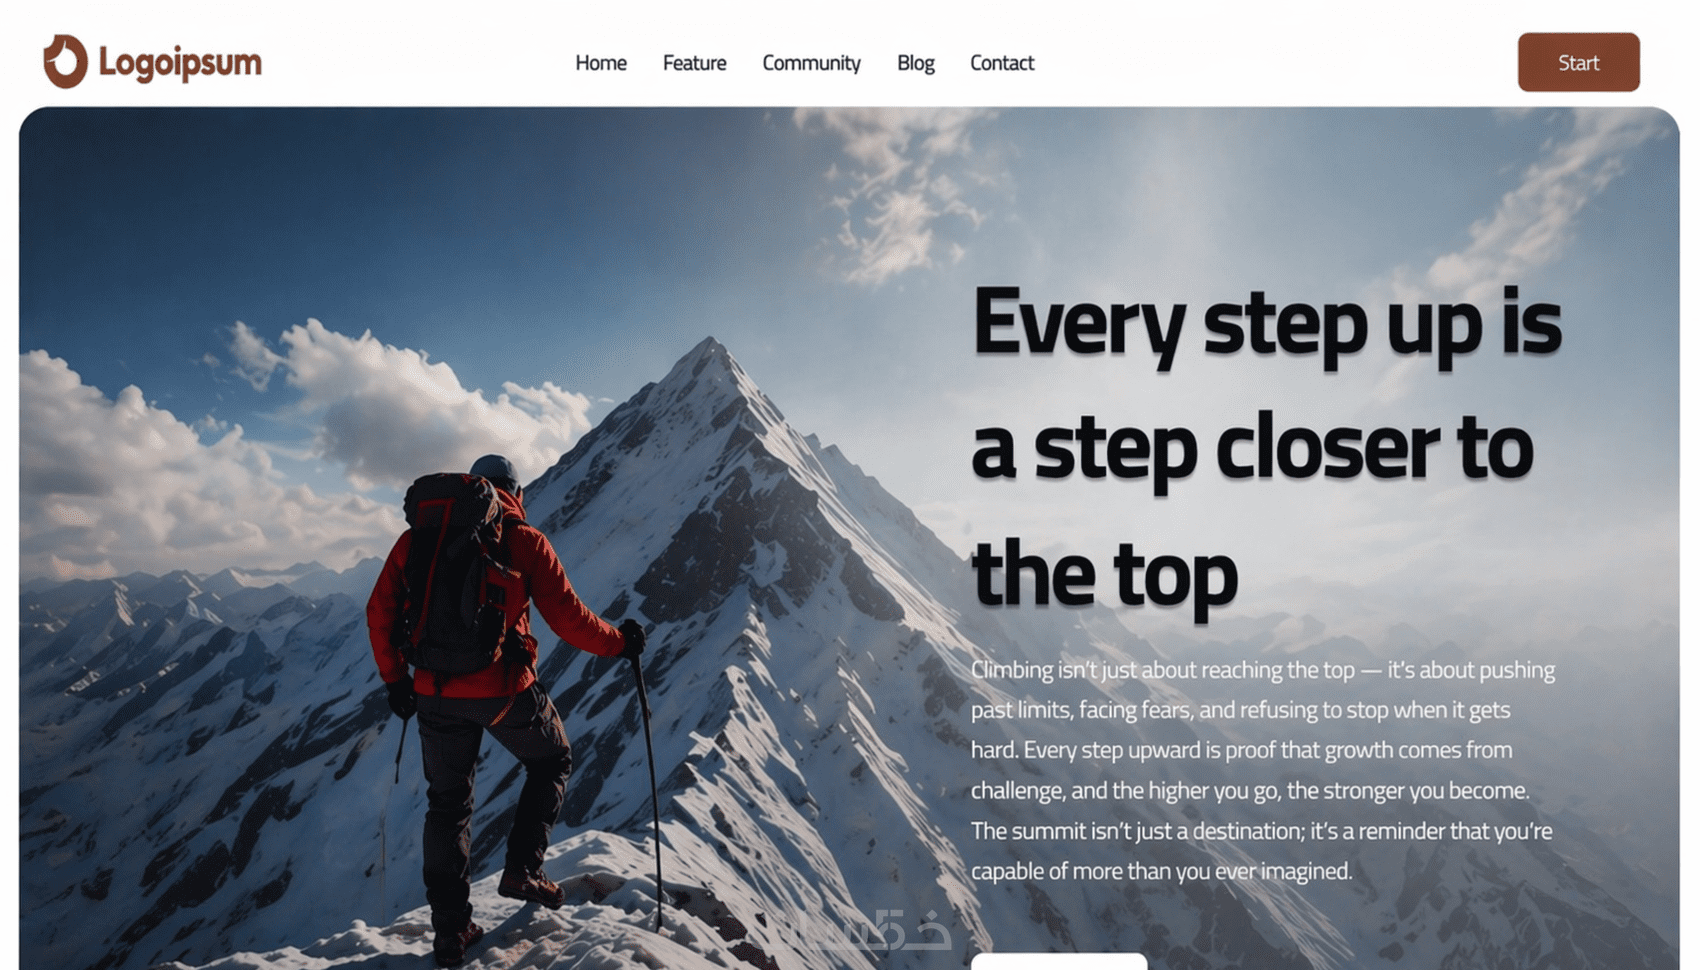Screen dimensions: 1700x970
Task: Click the brown Start button
Action: click(1578, 62)
